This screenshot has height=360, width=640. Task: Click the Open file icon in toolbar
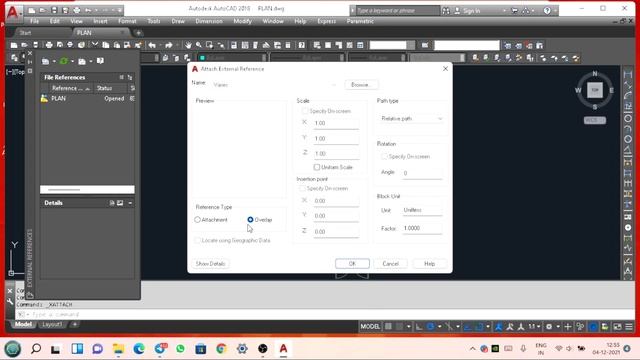(24, 45)
